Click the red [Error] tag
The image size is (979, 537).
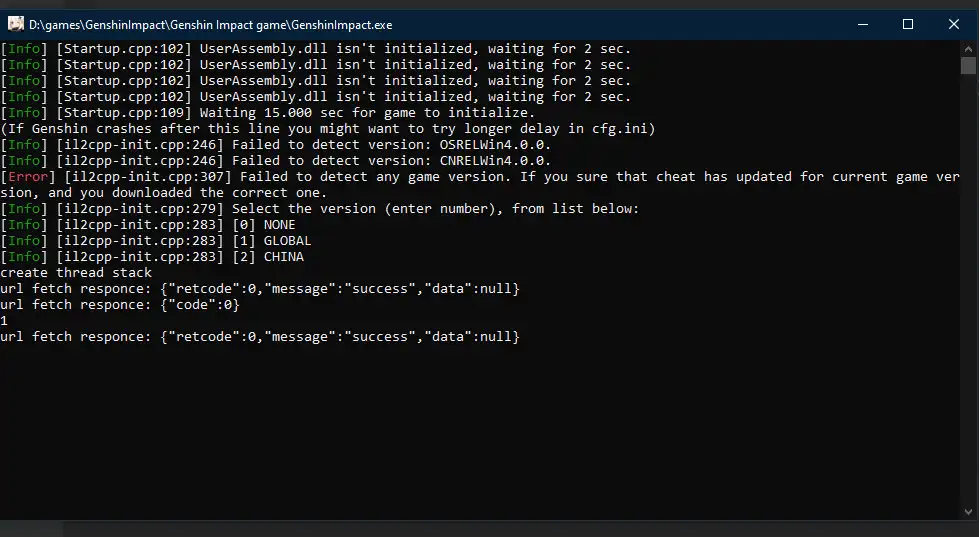(22, 177)
